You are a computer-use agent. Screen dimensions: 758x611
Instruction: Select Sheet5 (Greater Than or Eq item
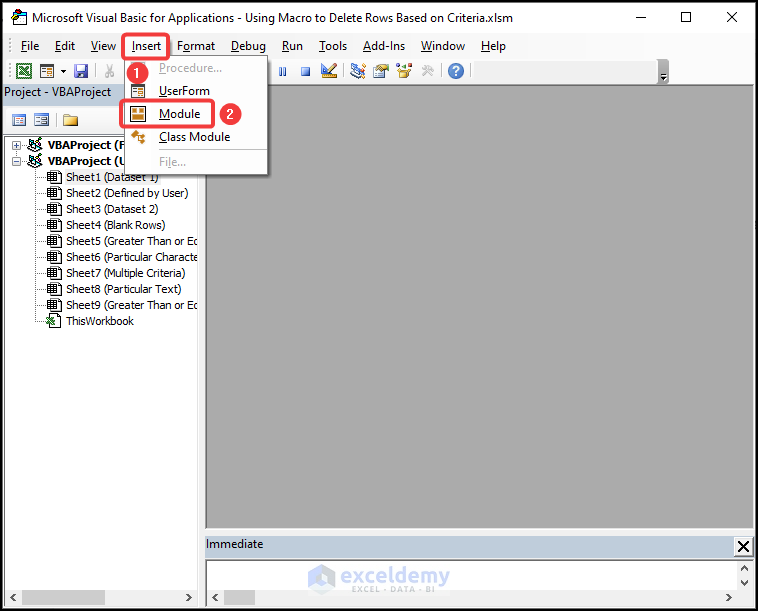(131, 241)
